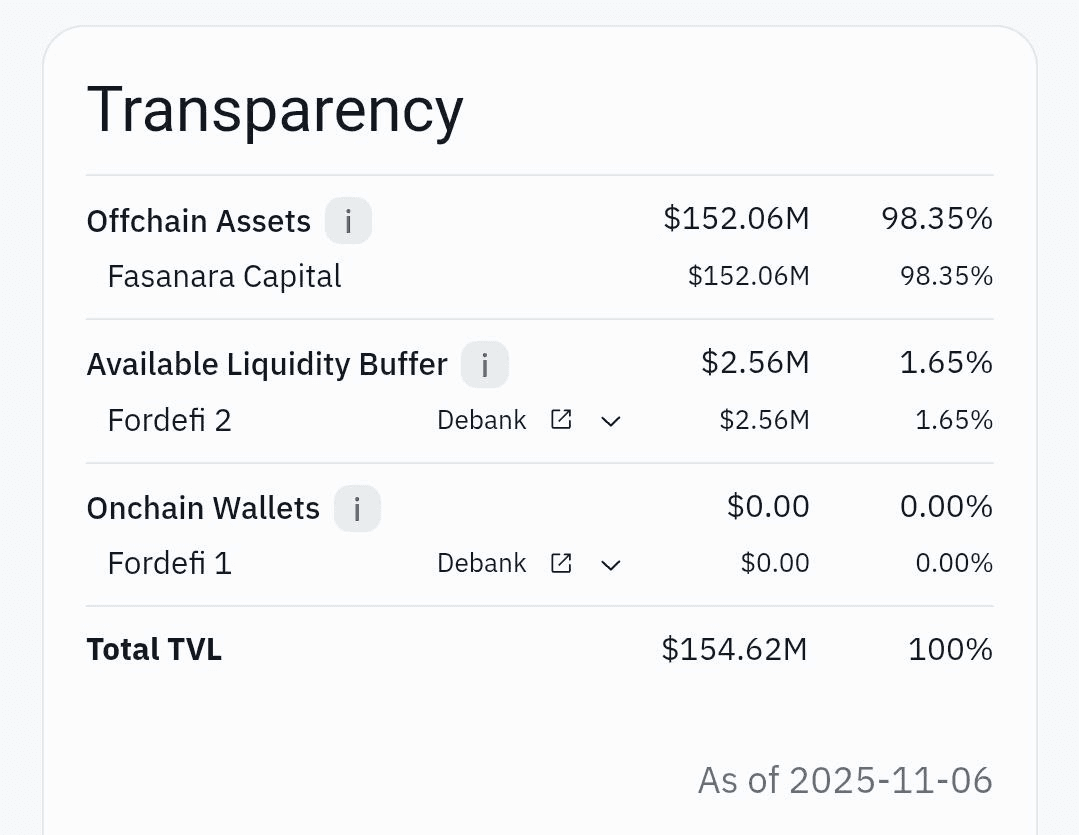
Task: Click info icon beside Onchain Wallets
Action: pos(357,509)
